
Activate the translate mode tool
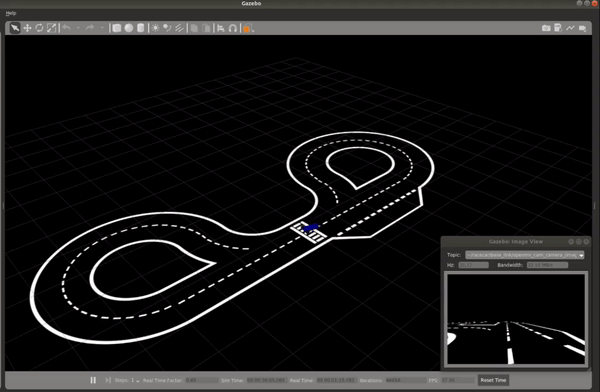27,28
